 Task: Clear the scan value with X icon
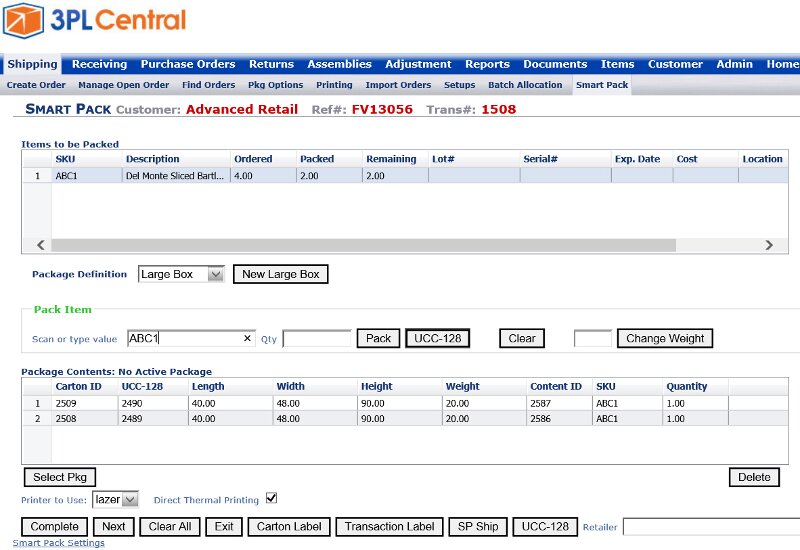coord(247,339)
